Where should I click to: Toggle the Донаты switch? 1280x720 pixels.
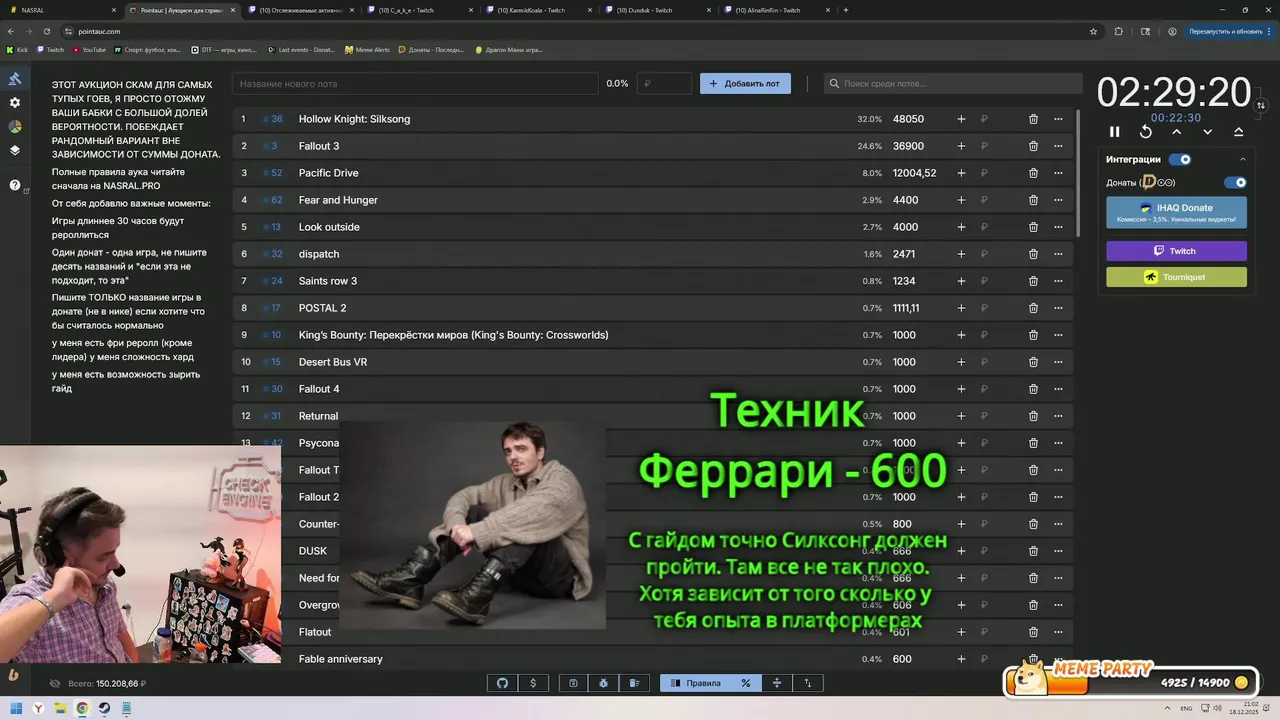tap(1236, 182)
